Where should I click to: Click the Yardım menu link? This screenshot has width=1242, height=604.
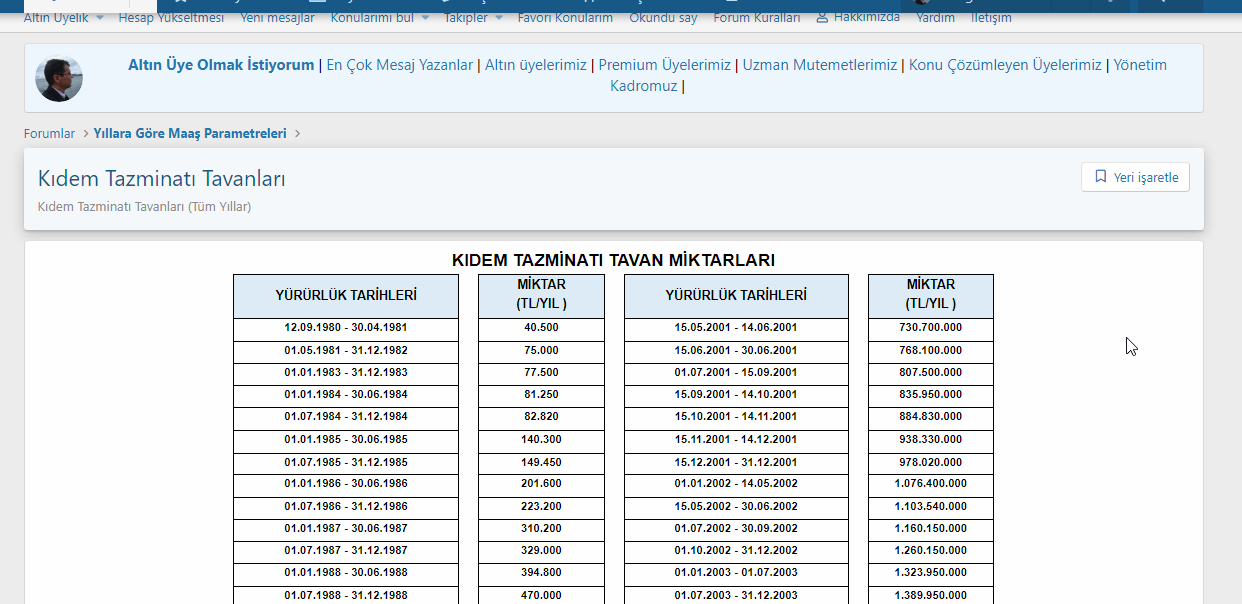point(935,17)
